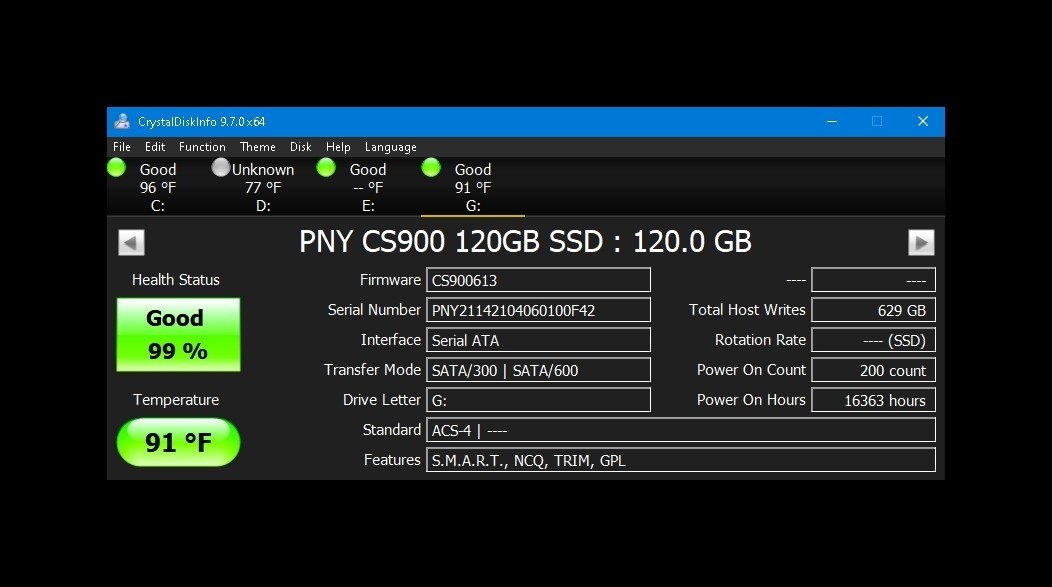Select the G: drive tab showing 91 °F

tap(473, 187)
